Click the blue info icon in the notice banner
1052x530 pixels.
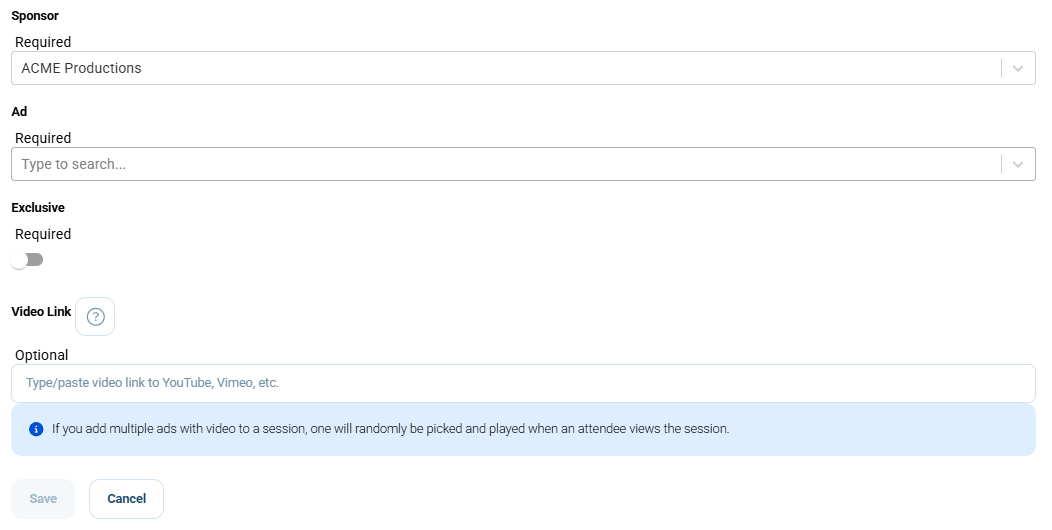(36, 429)
